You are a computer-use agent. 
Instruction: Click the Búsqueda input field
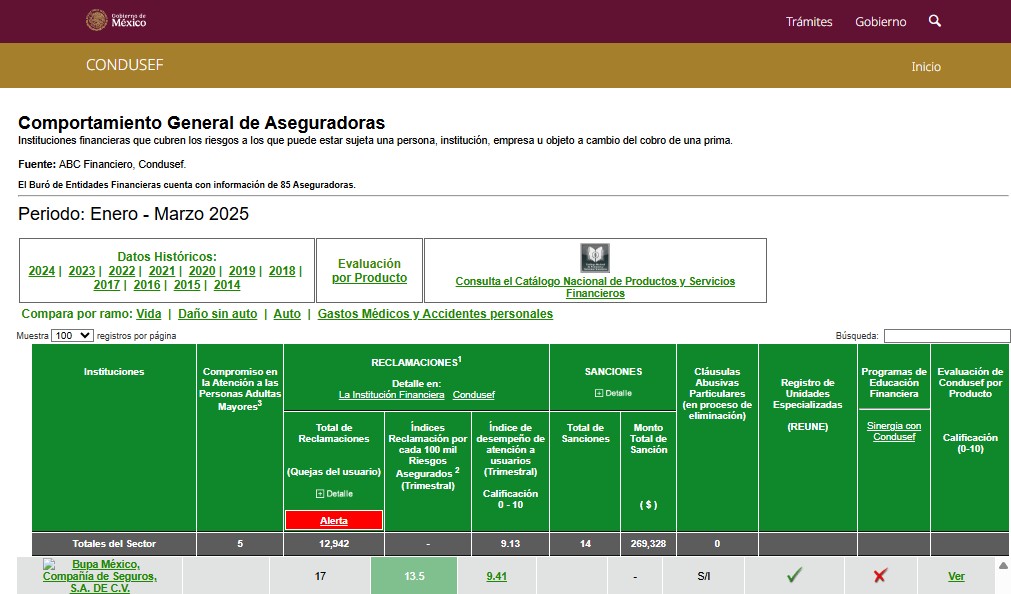click(x=947, y=335)
